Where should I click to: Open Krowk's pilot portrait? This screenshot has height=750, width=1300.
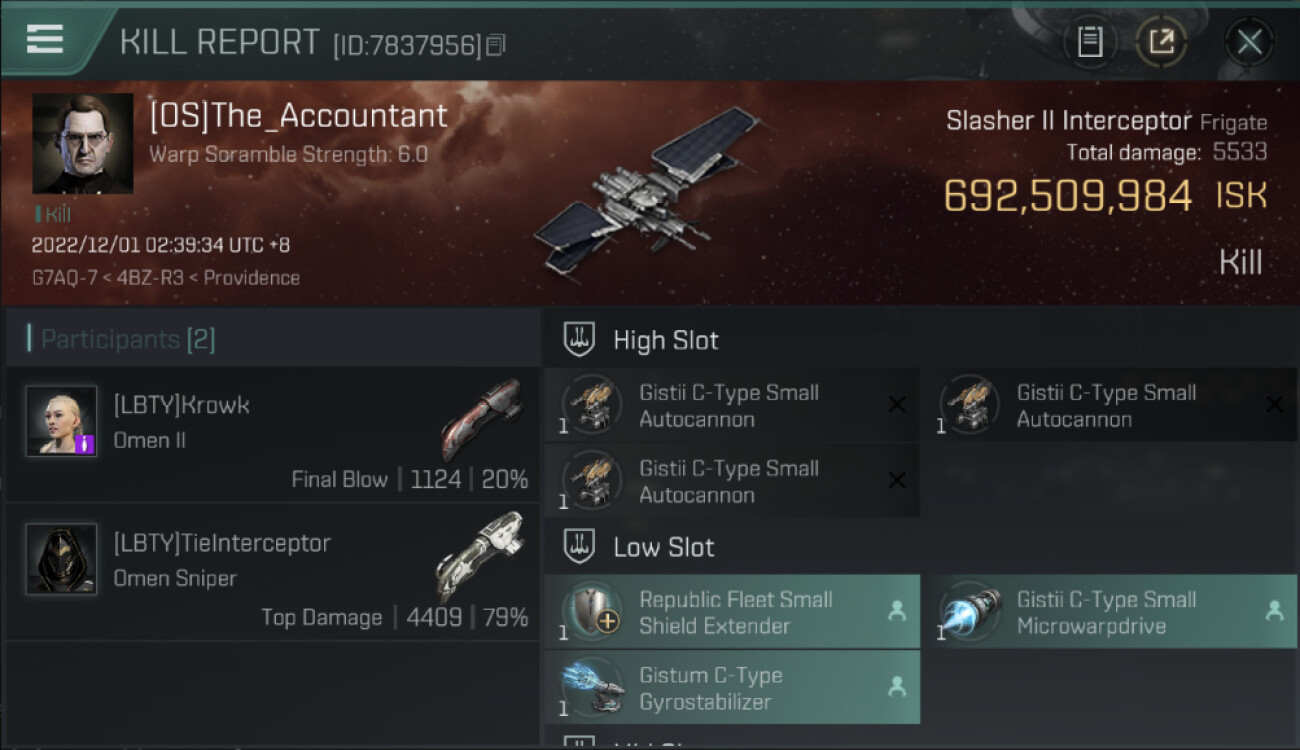62,421
